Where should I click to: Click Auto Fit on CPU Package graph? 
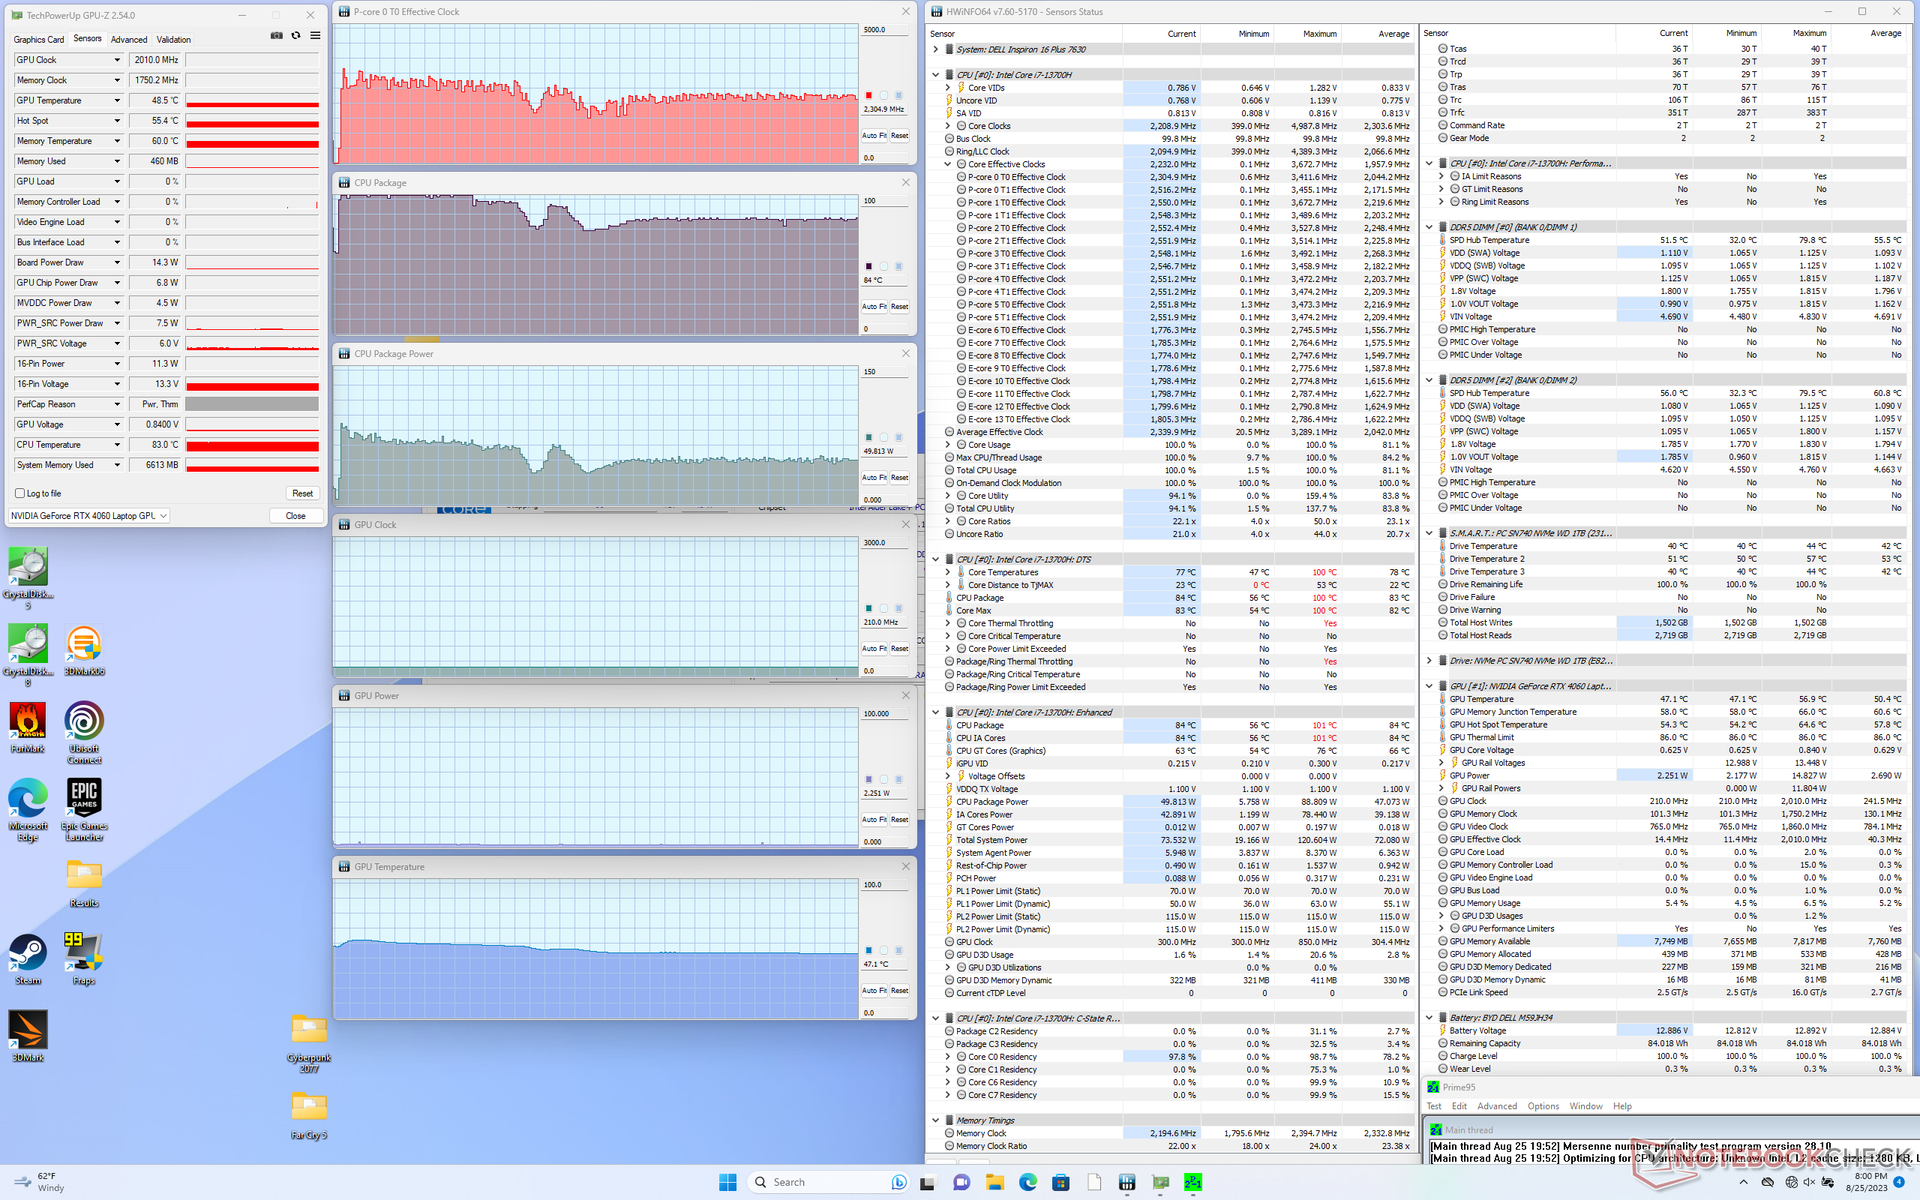click(x=874, y=307)
